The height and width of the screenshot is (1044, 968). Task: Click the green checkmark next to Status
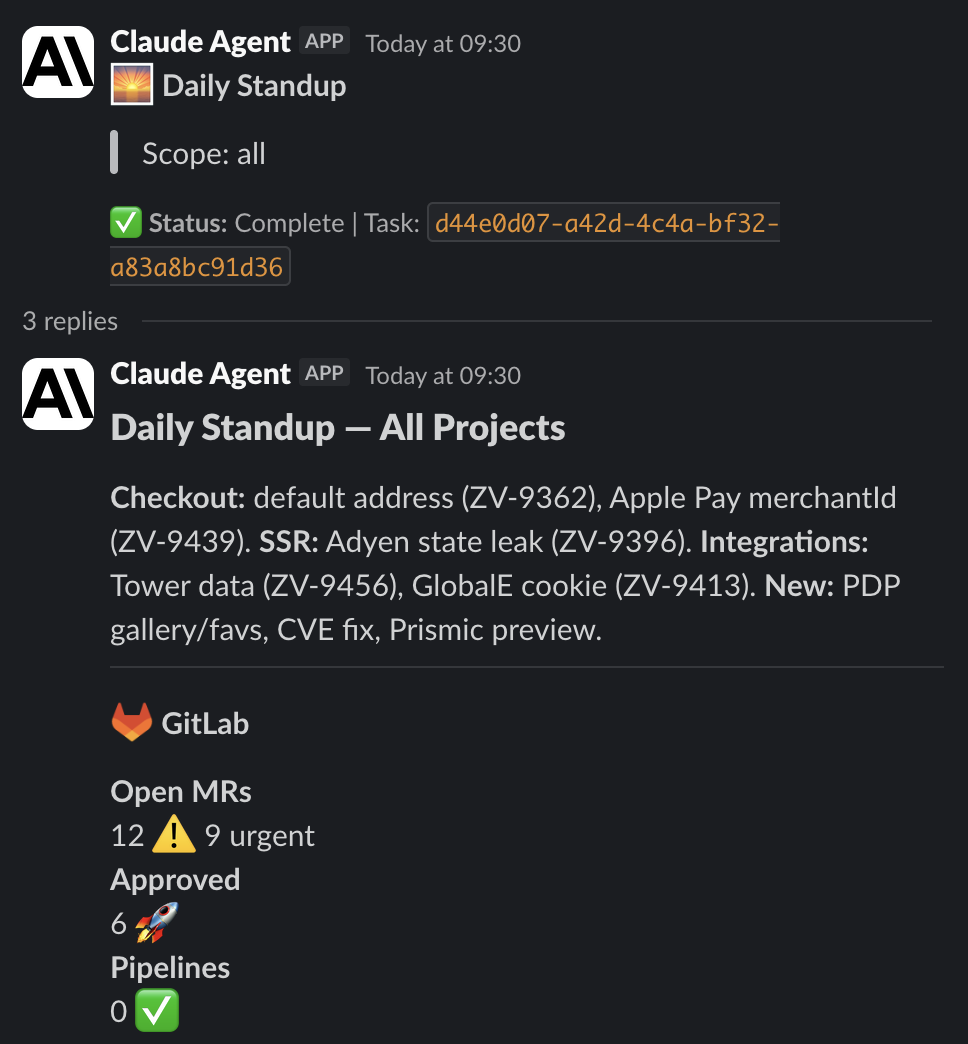tap(126, 223)
